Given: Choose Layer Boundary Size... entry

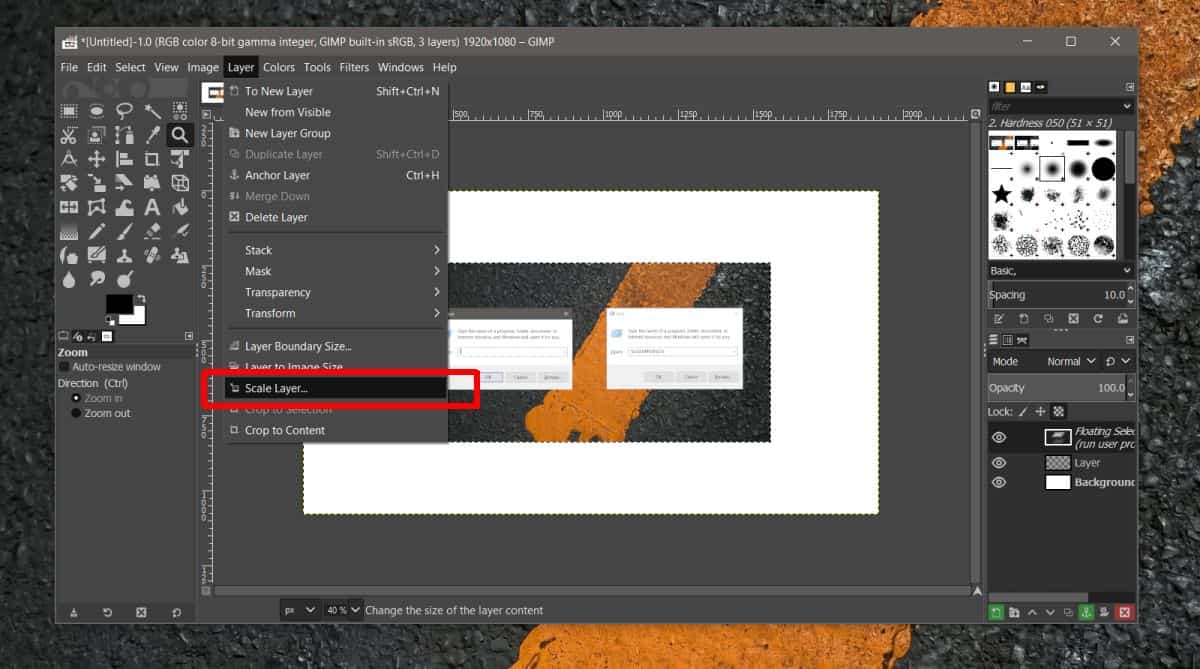Looking at the screenshot, I should (336, 346).
